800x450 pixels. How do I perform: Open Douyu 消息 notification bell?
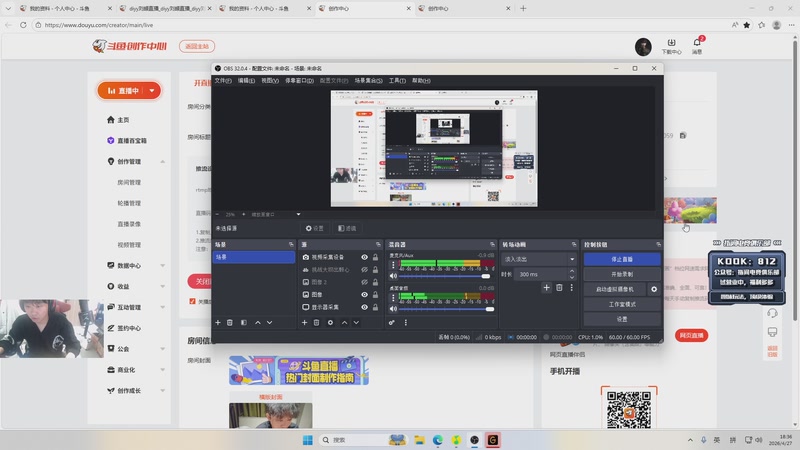(697, 46)
